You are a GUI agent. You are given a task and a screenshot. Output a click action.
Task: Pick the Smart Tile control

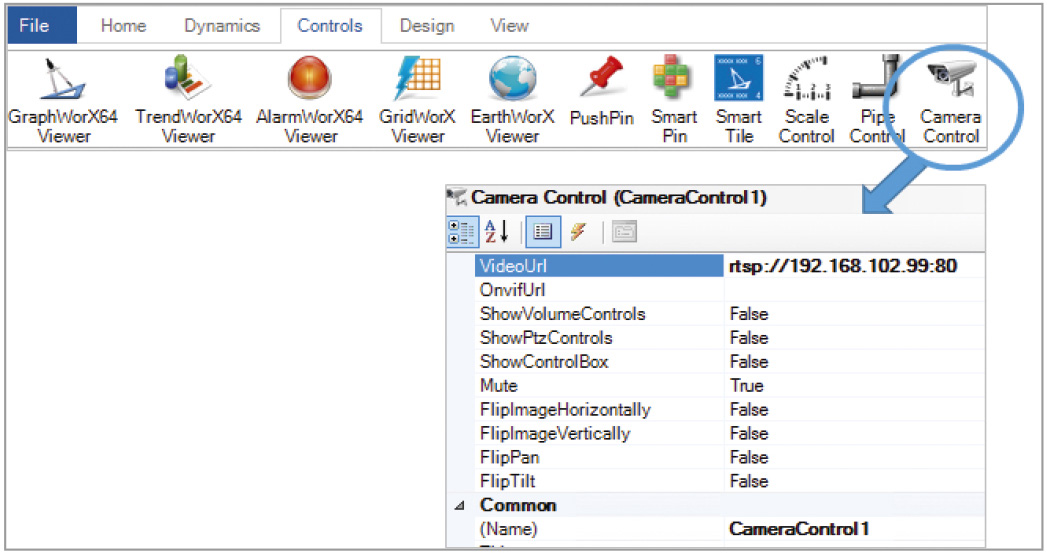pyautogui.click(x=739, y=101)
